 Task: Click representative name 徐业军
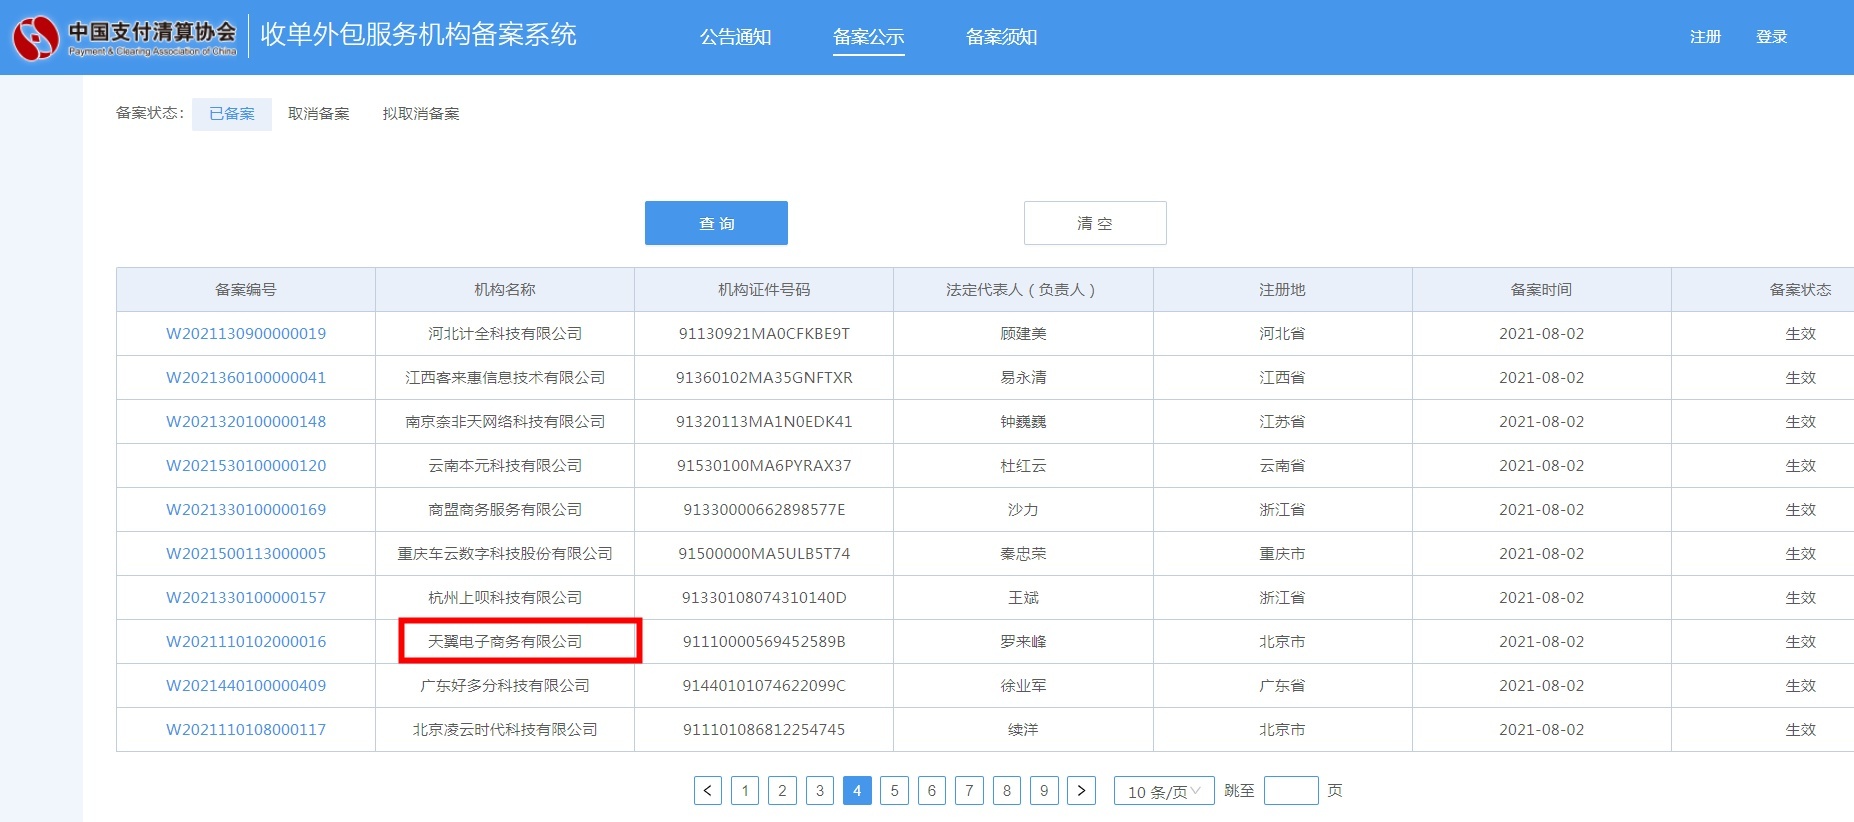coord(1023,686)
